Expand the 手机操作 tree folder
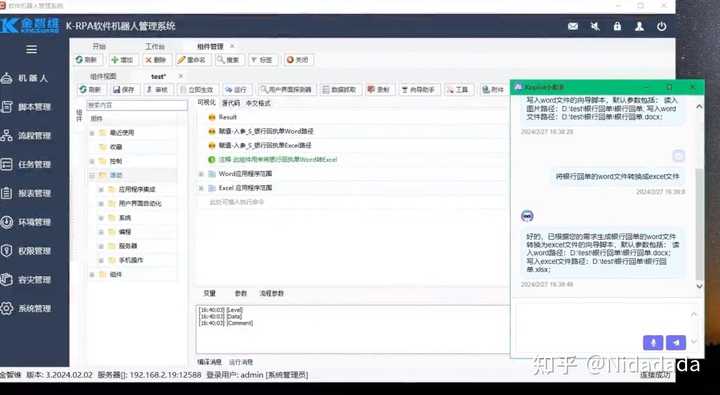This screenshot has width=720, height=395. [101, 260]
